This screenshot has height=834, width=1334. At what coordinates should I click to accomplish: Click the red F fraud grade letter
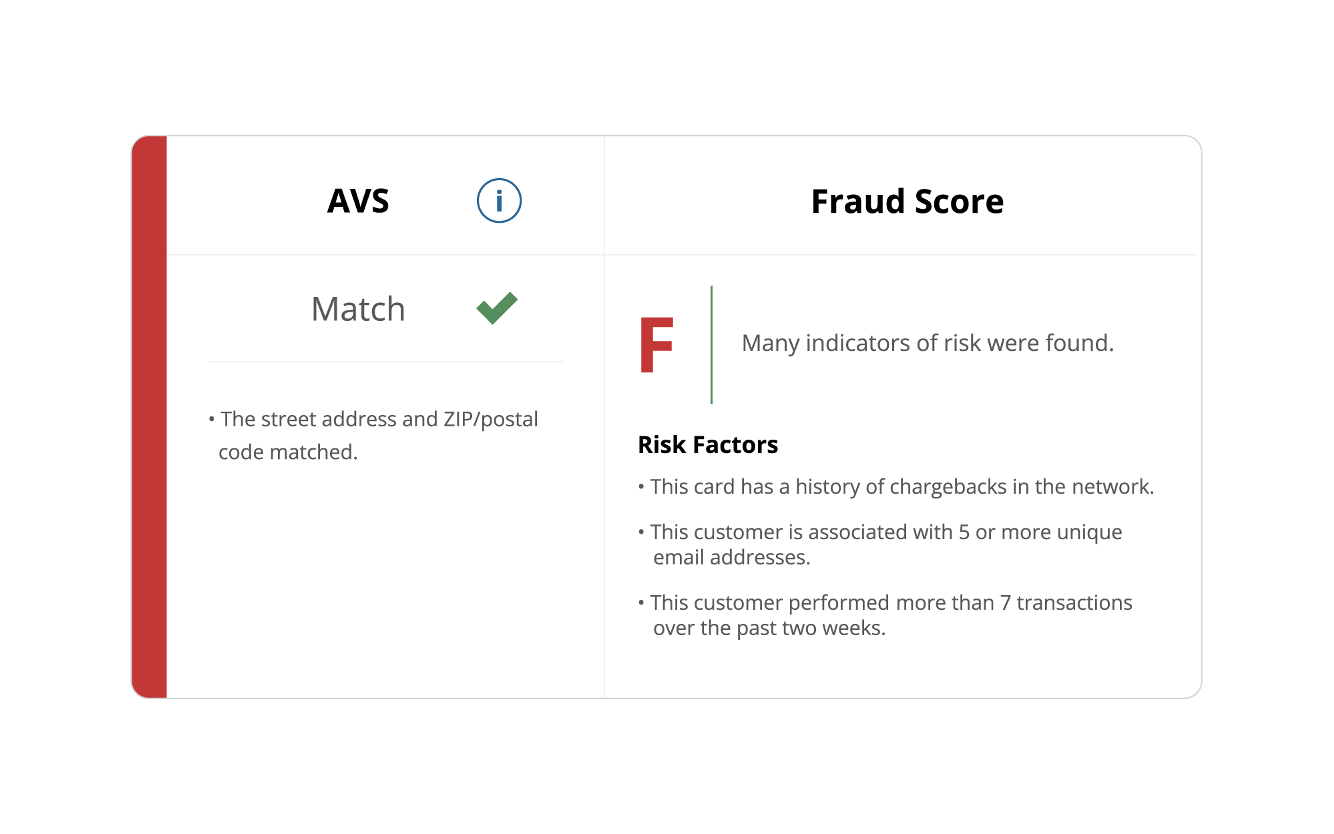pyautogui.click(x=656, y=345)
